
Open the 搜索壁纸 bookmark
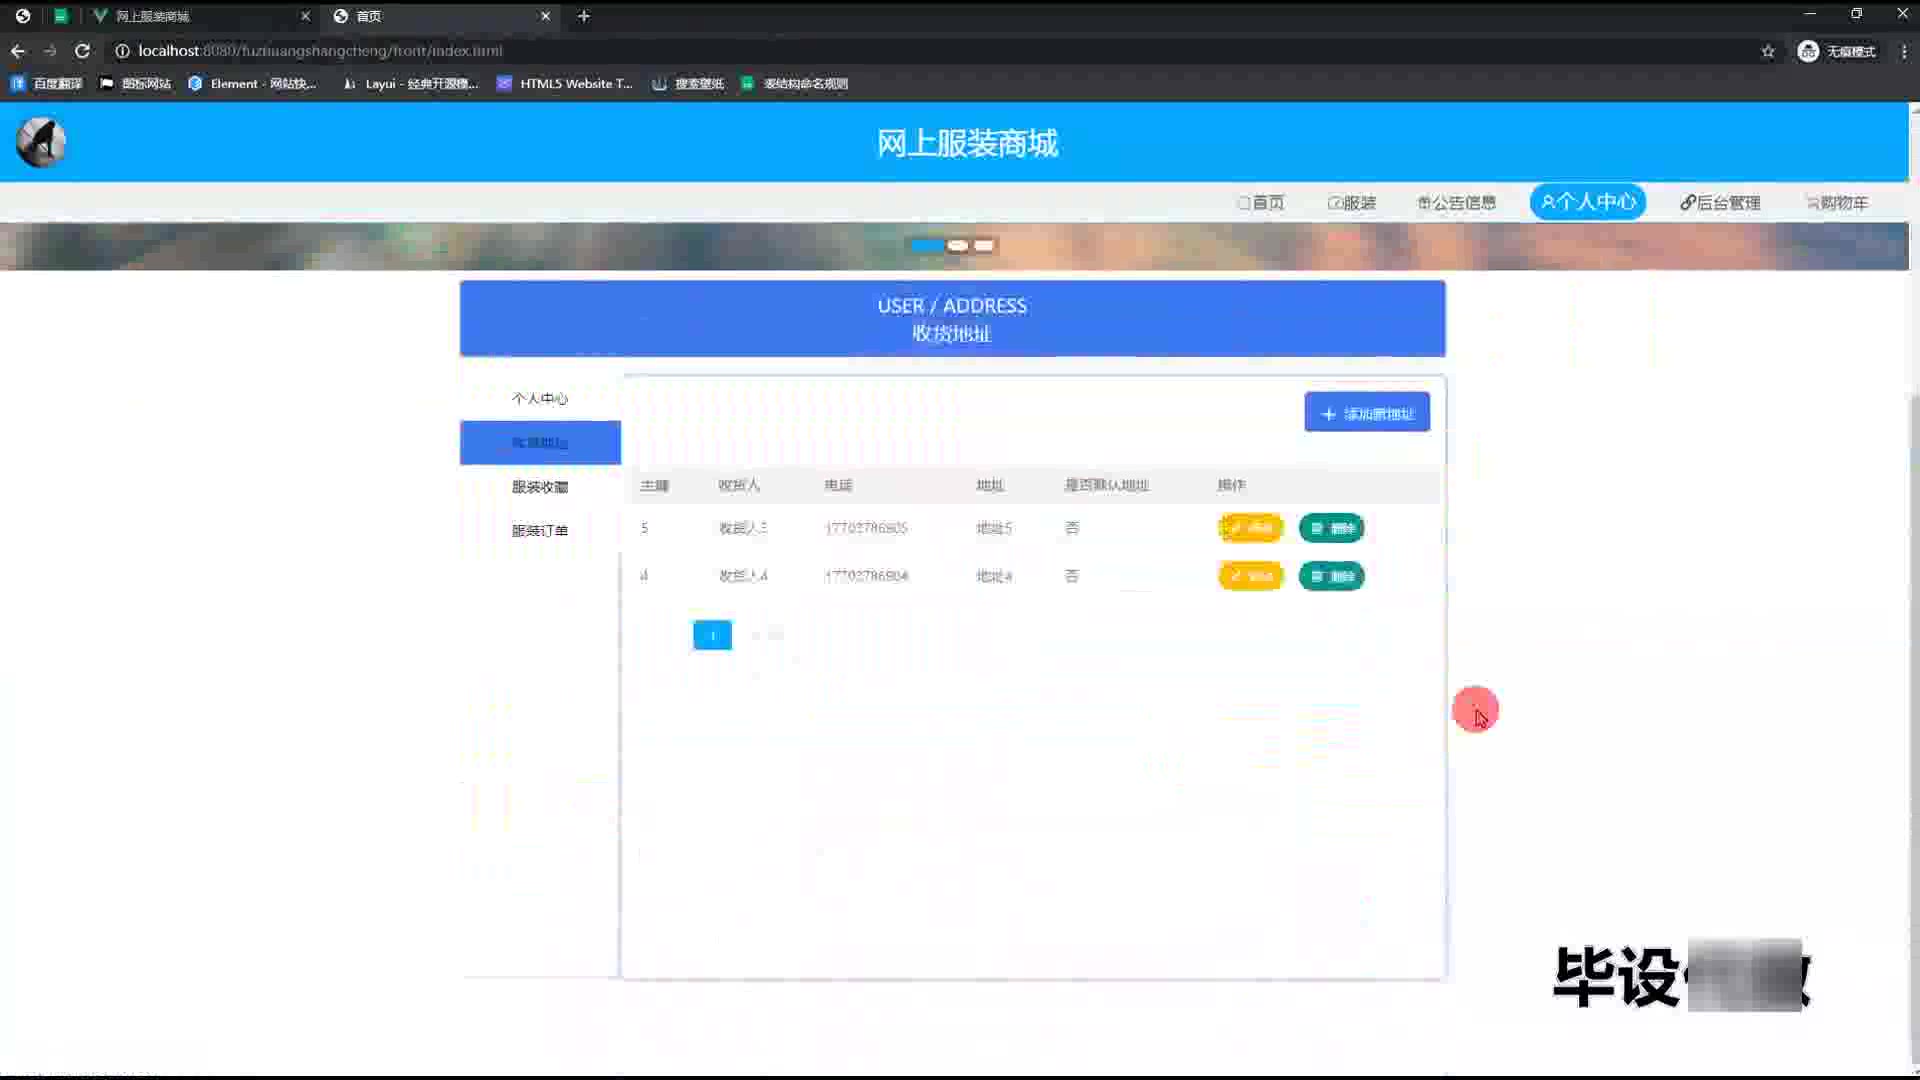click(688, 84)
